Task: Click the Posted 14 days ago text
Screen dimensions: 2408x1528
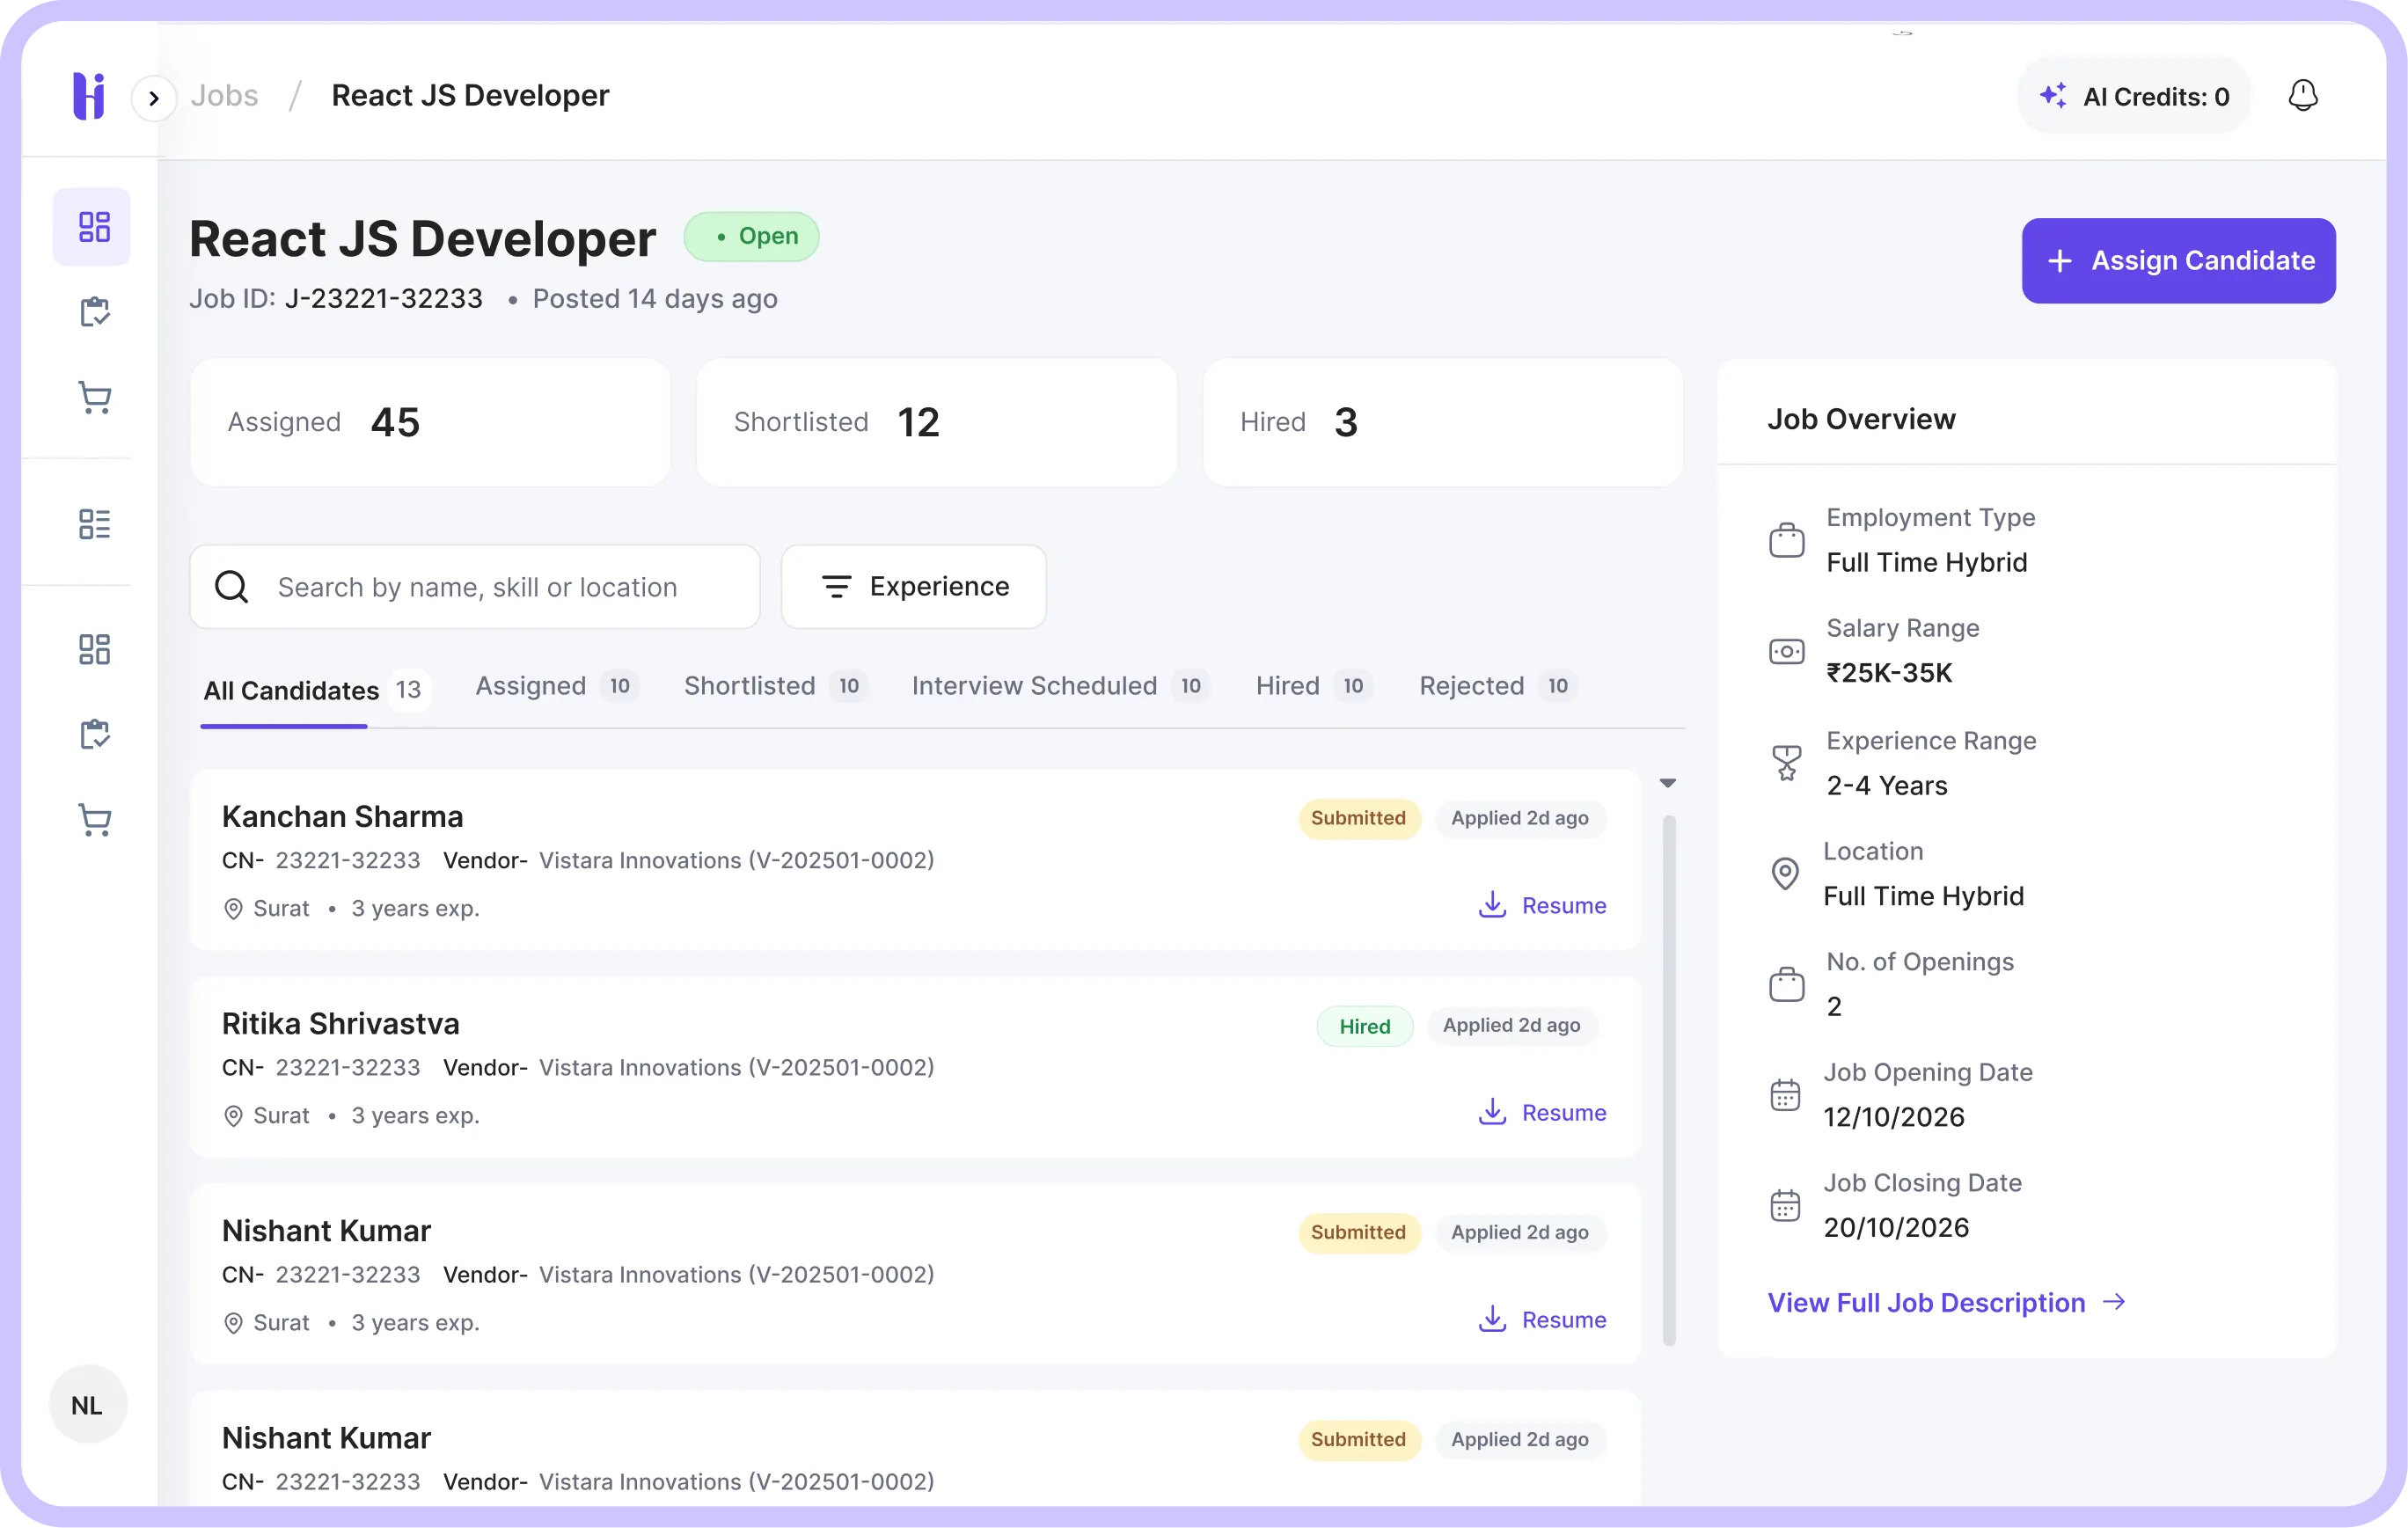Action: click(655, 299)
